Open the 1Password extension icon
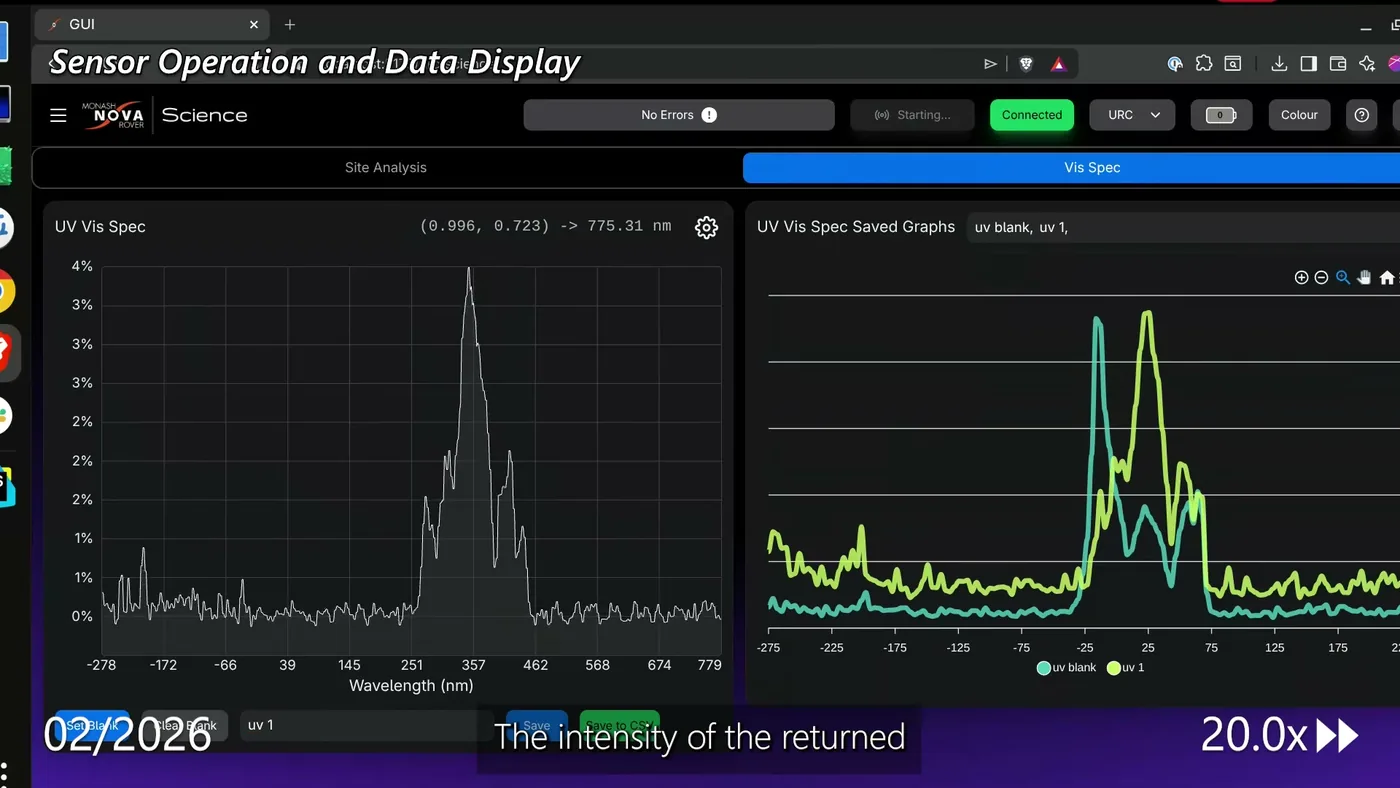Screen dimensions: 1400x788 [x=1175, y=64]
